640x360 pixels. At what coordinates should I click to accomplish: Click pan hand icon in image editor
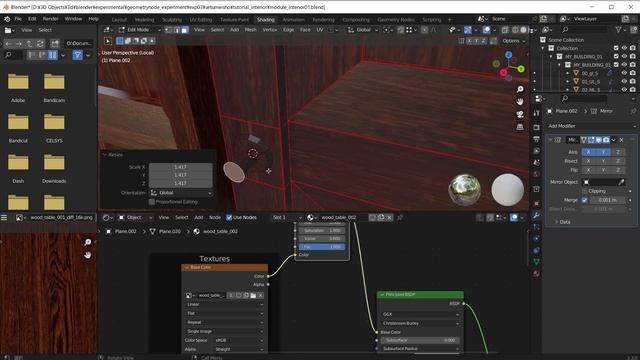pos(87,255)
